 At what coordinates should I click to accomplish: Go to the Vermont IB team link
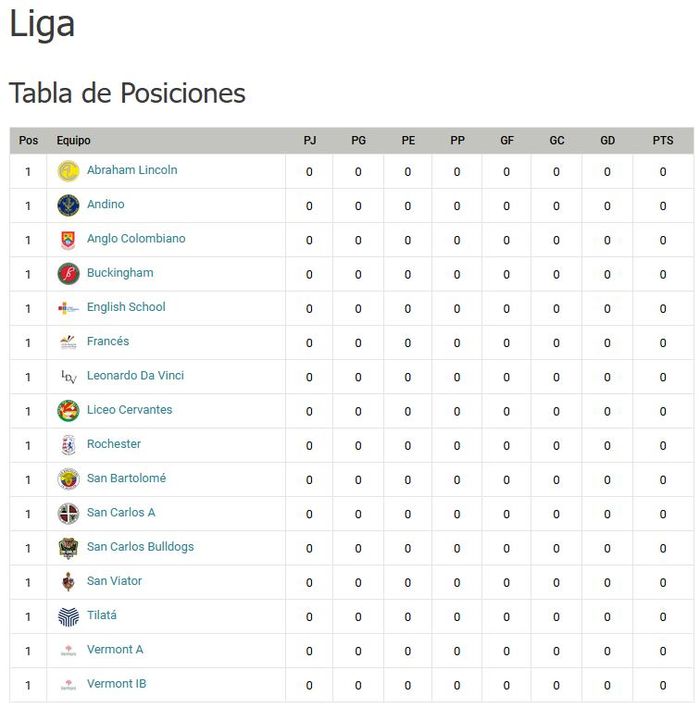point(116,684)
